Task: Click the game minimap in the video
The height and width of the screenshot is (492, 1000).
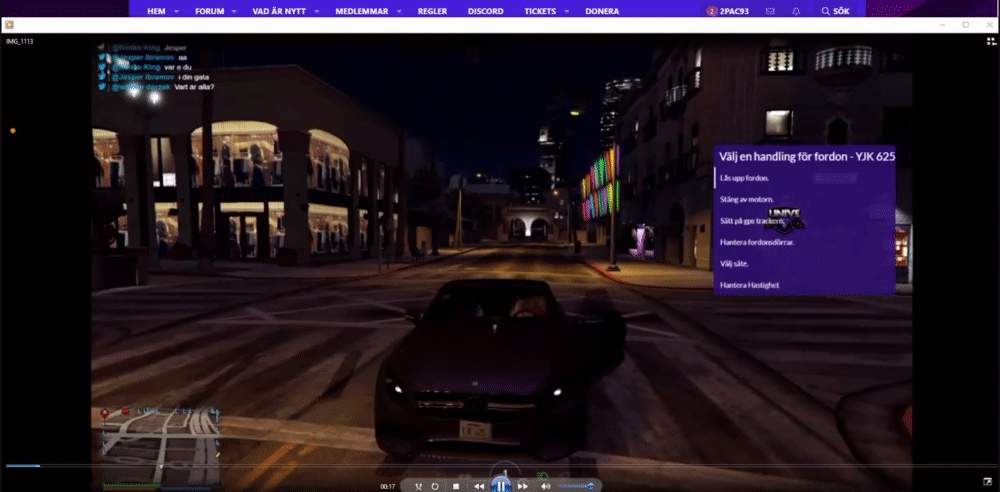Action: 159,447
